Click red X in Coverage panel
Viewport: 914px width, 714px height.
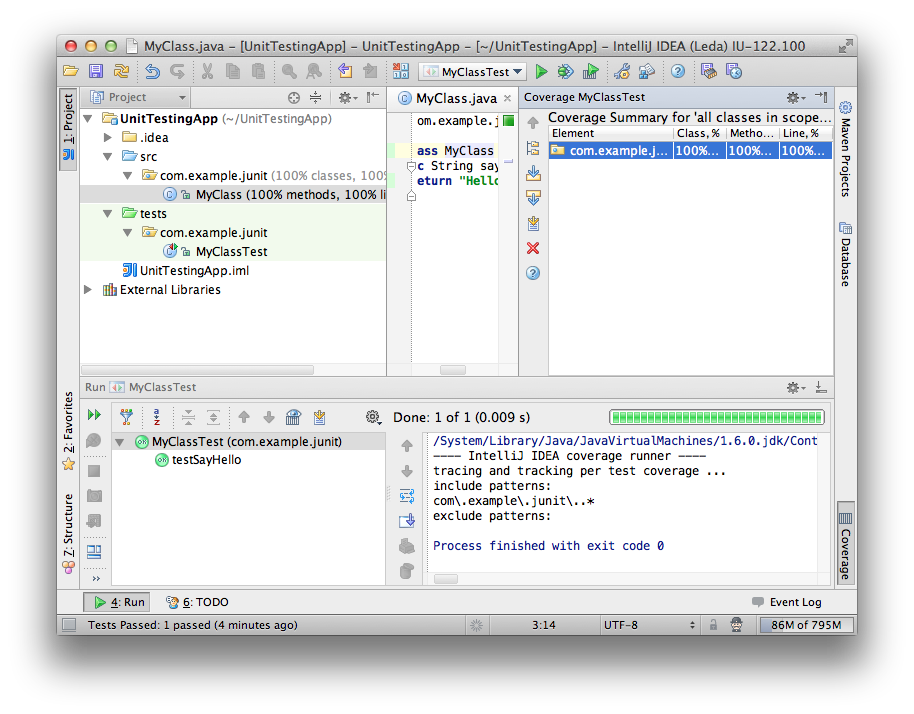click(x=533, y=248)
